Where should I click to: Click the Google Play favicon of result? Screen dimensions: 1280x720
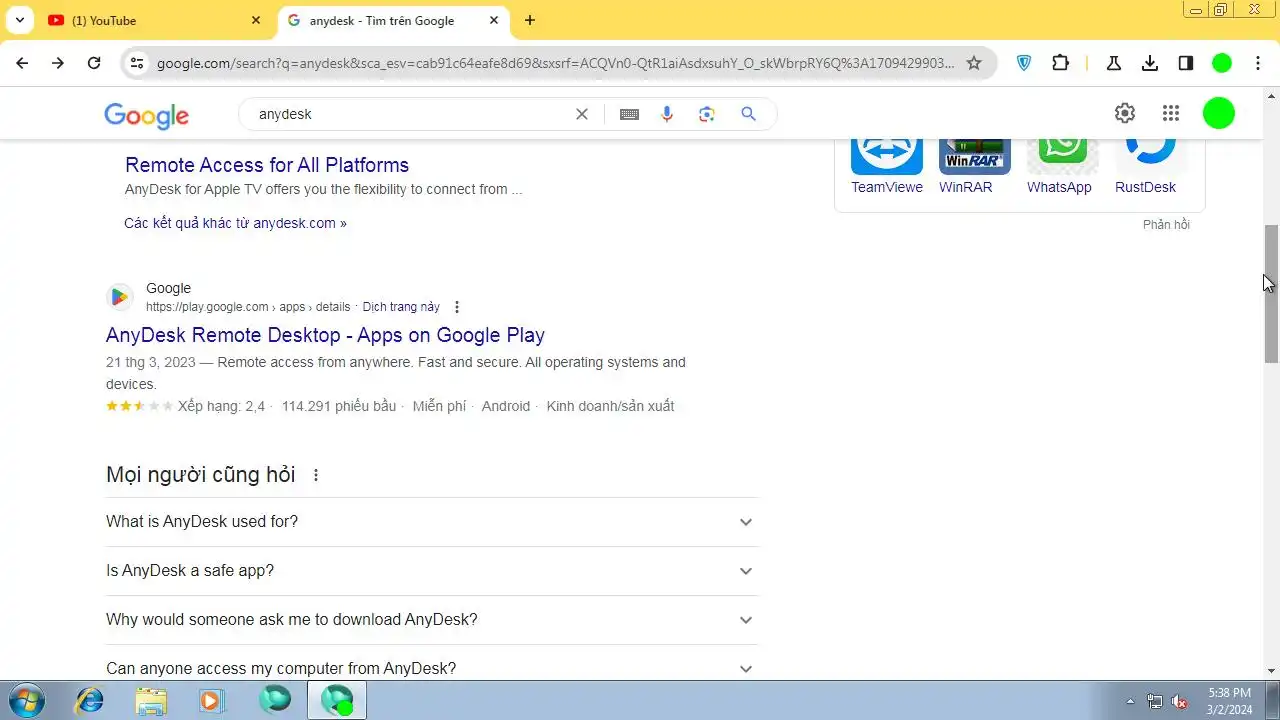[x=120, y=297]
